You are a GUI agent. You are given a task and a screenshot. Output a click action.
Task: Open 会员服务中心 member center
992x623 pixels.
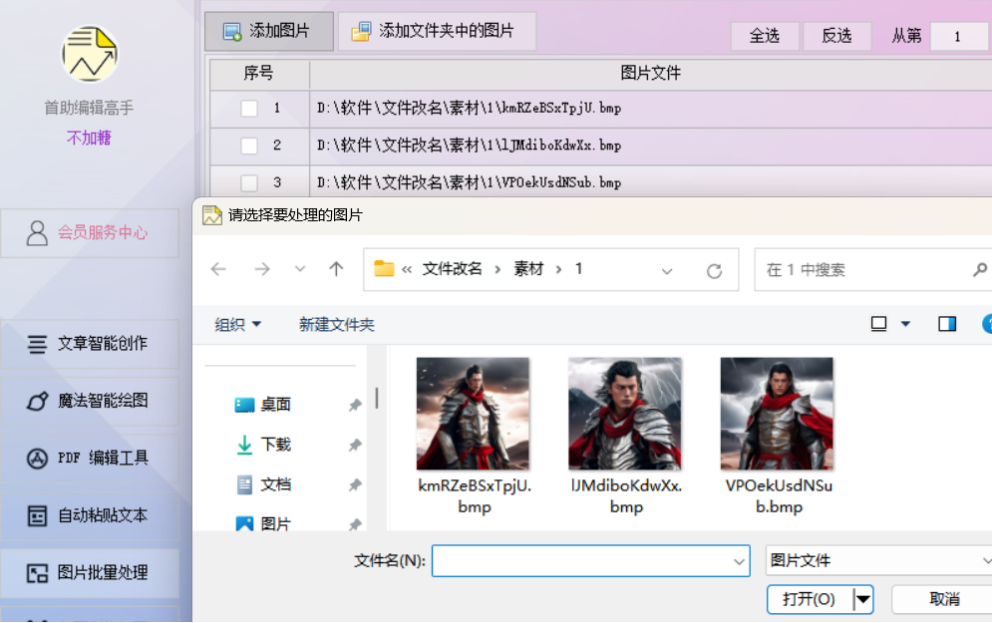[90, 233]
